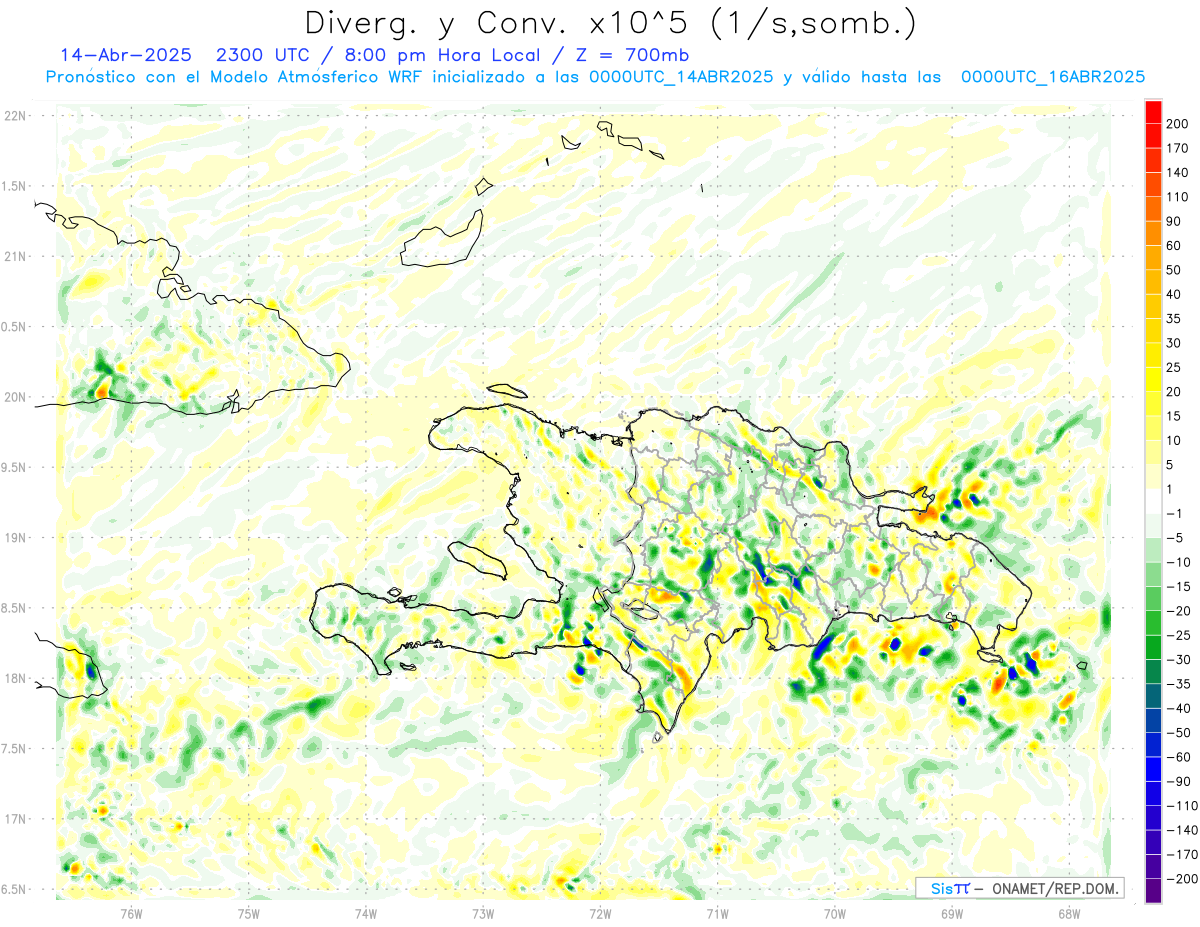Click the "-110" colorbar value
The width and height of the screenshot is (1200, 927).
point(1181,806)
